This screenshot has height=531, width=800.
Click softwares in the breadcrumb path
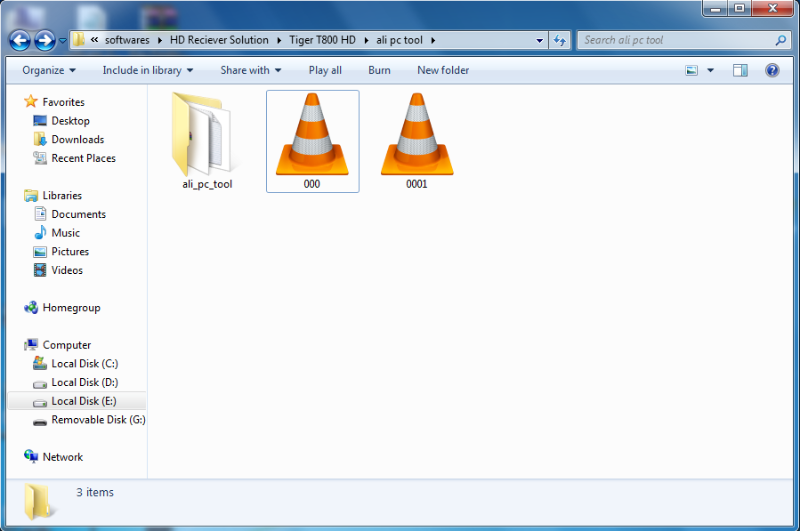(127, 40)
